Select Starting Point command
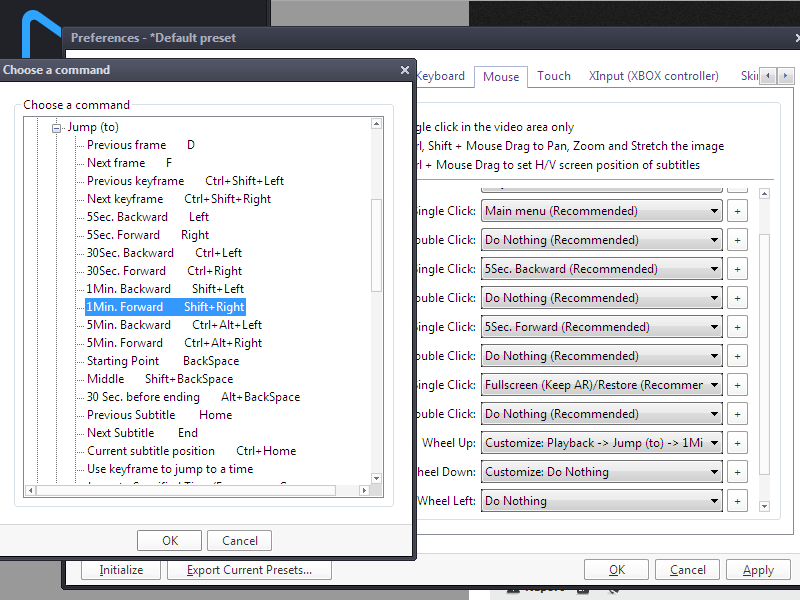Screen dimensions: 800x600 tap(163, 361)
